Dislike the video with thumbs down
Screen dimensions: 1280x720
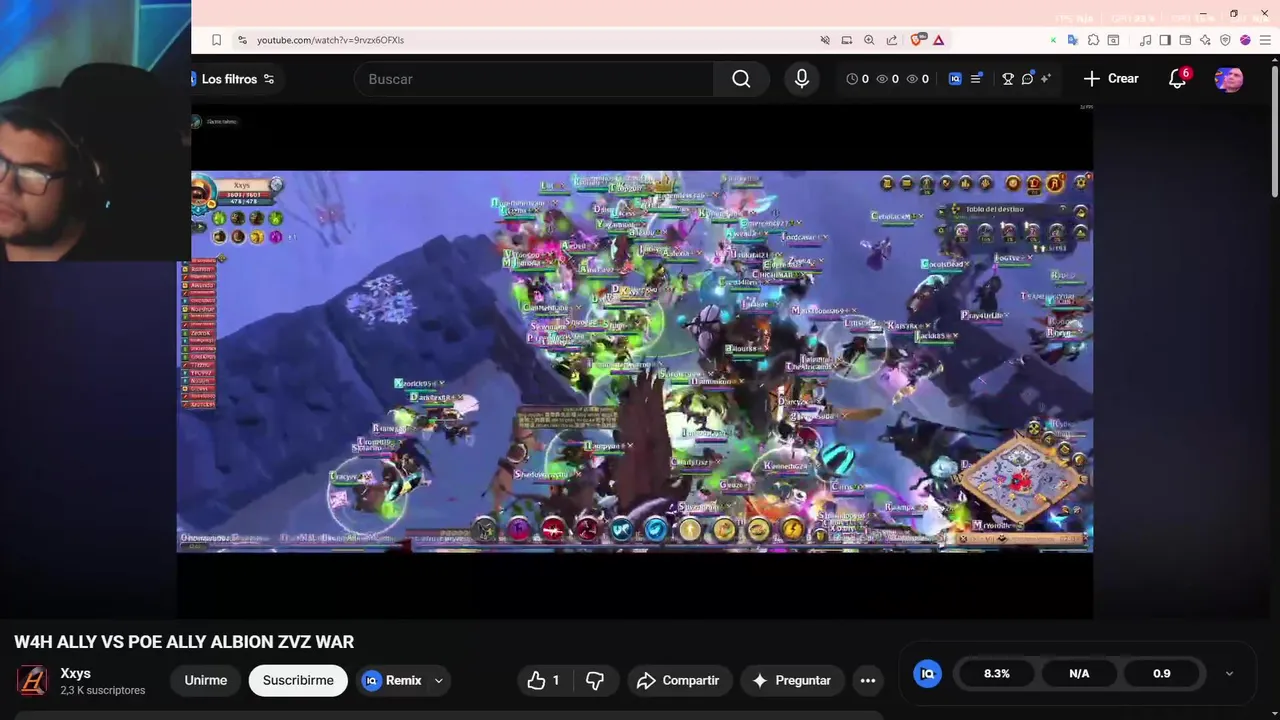tap(594, 680)
